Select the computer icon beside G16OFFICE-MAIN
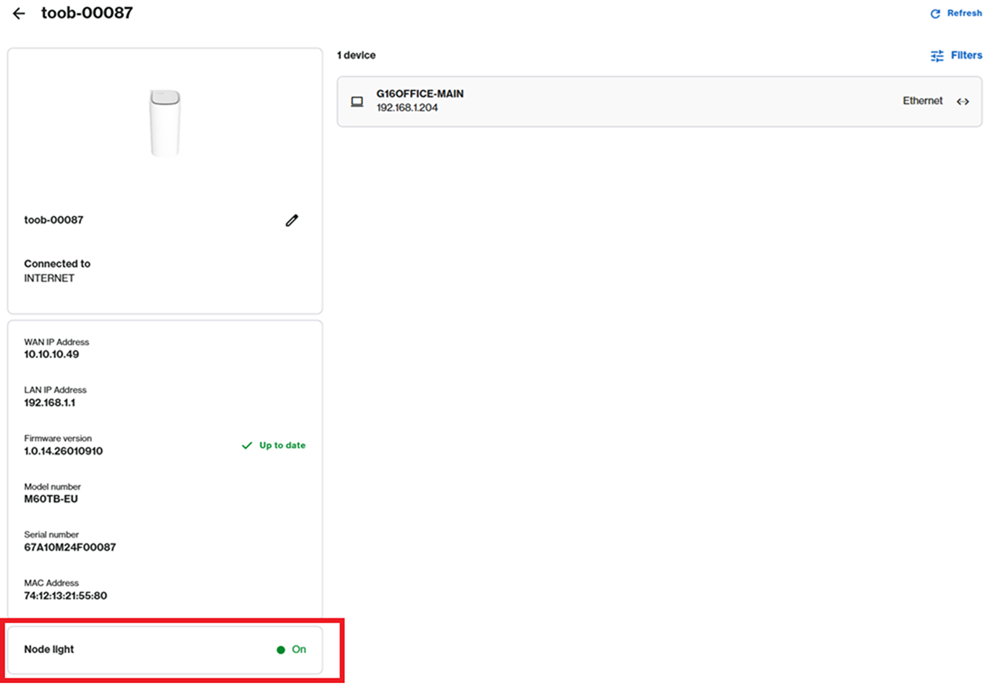Screen dimensions: 985x684 (357, 100)
